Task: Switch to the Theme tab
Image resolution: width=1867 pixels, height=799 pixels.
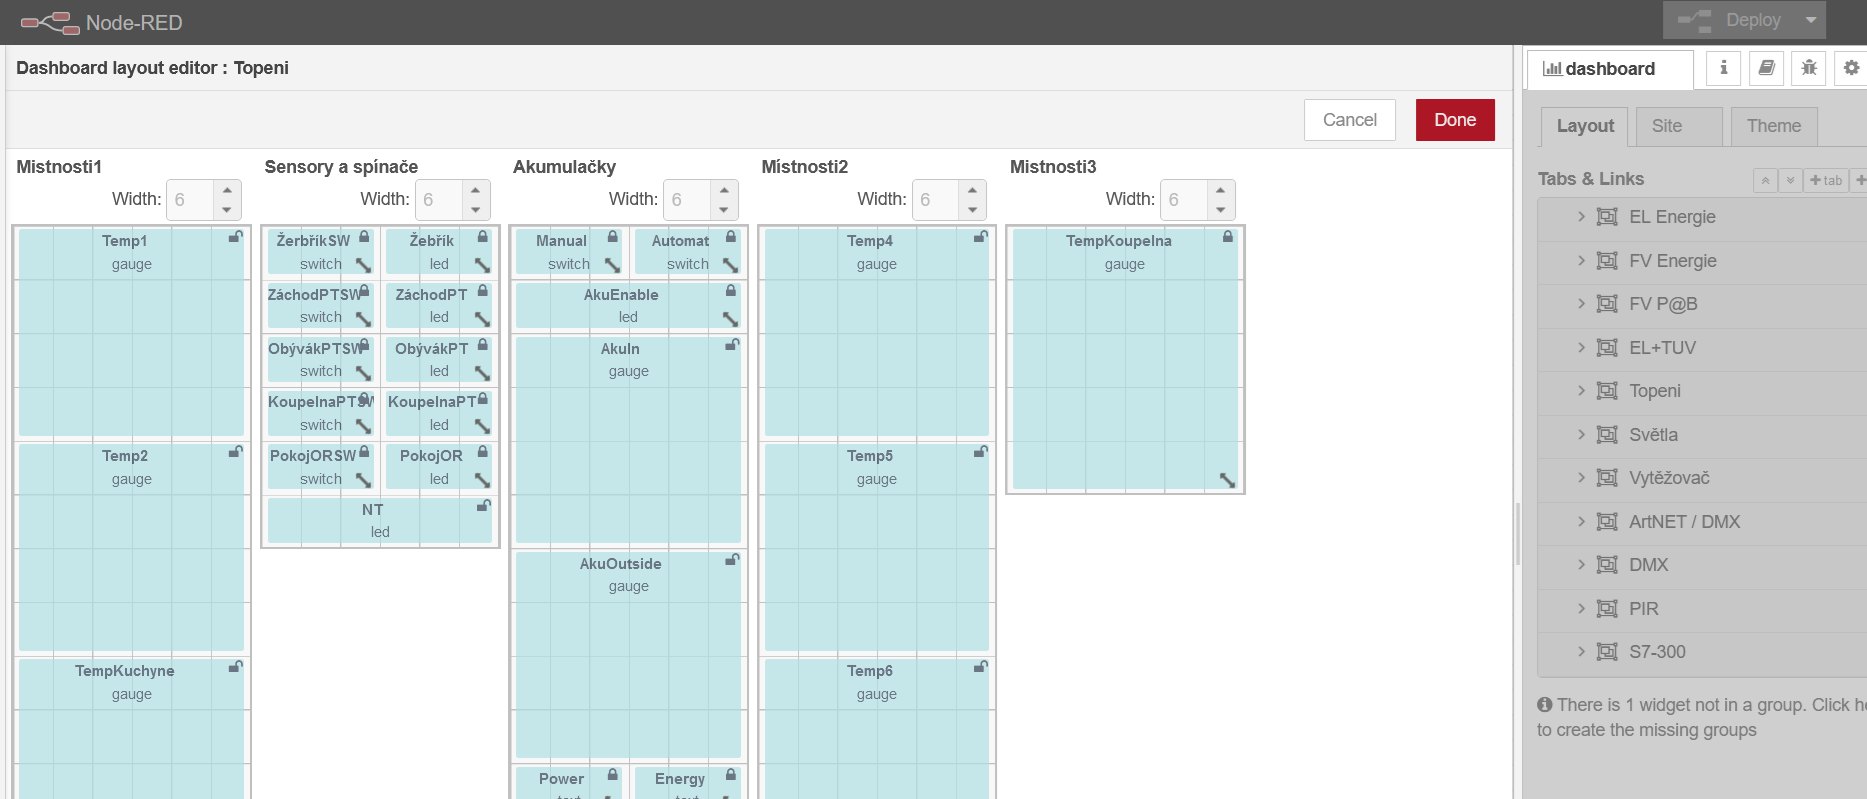Action: pos(1773,126)
